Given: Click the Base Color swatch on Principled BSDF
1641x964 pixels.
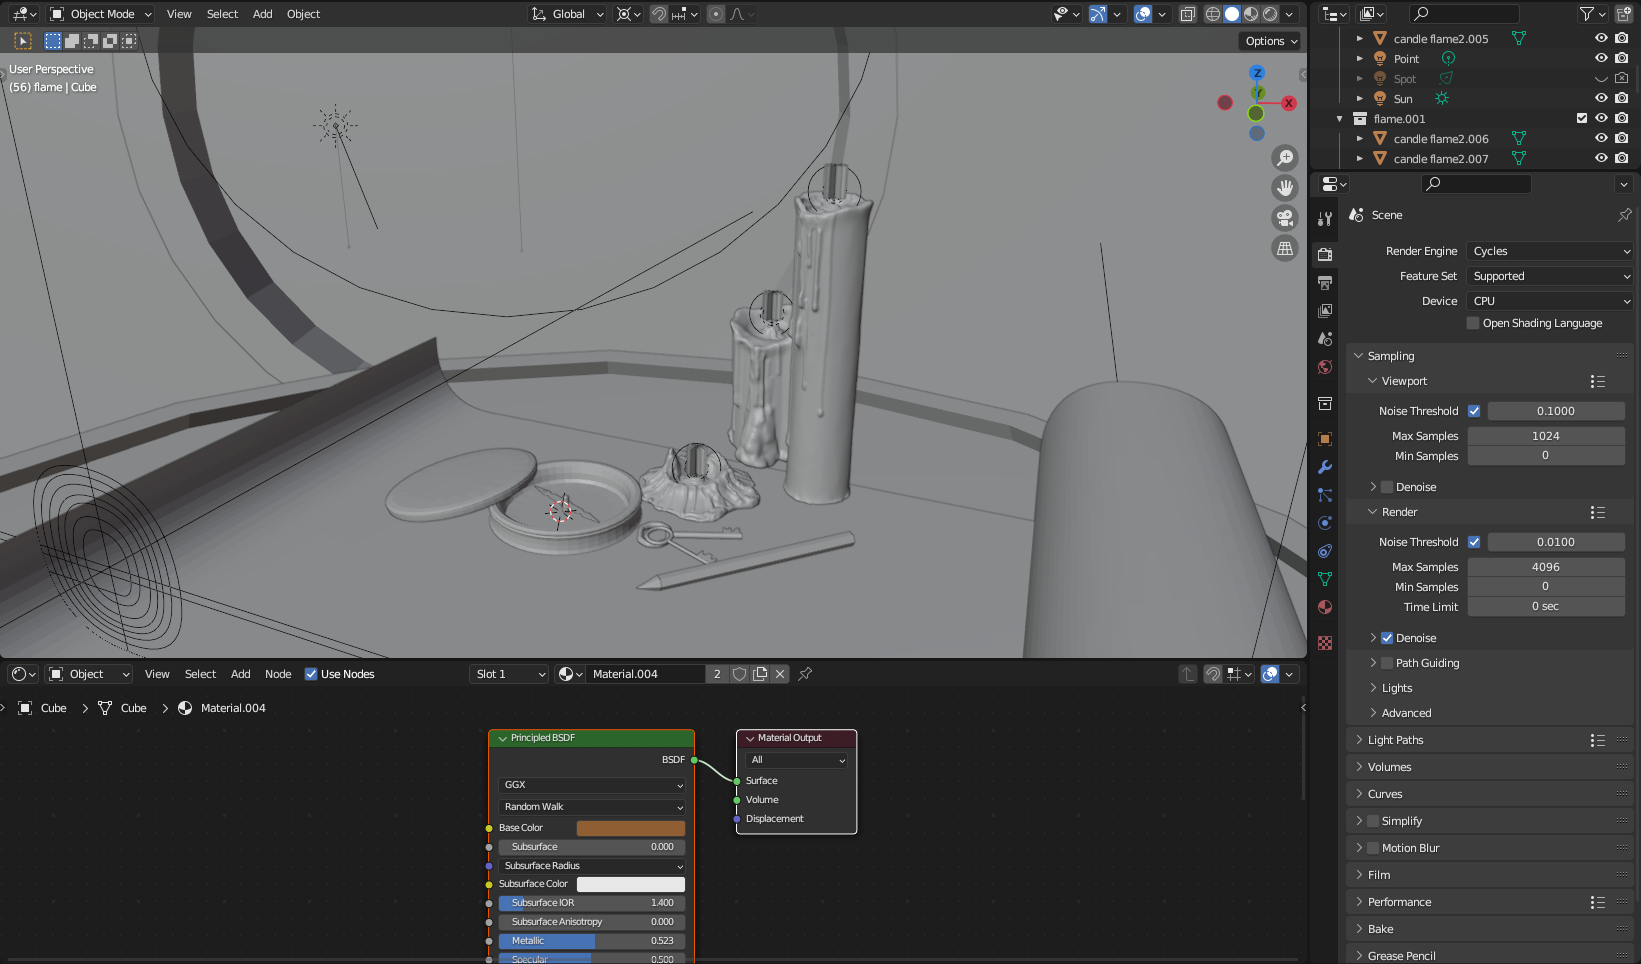Looking at the screenshot, I should [630, 828].
